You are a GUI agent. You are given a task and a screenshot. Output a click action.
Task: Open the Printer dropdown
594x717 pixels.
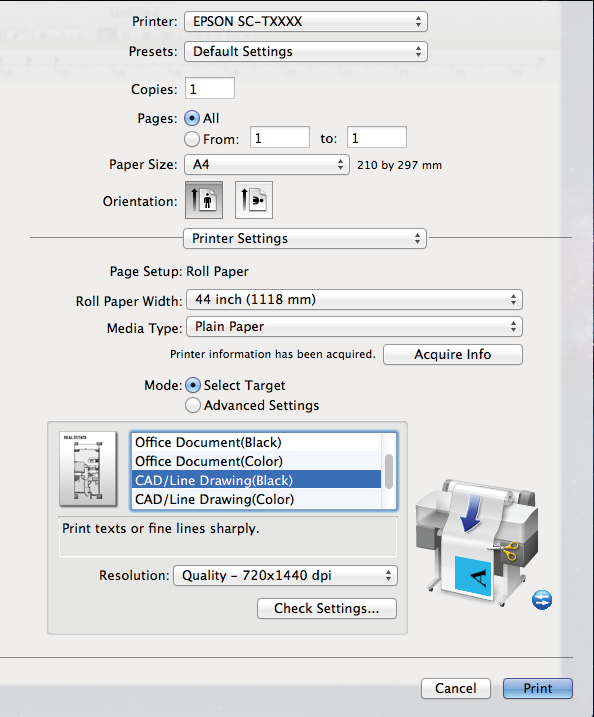click(305, 21)
